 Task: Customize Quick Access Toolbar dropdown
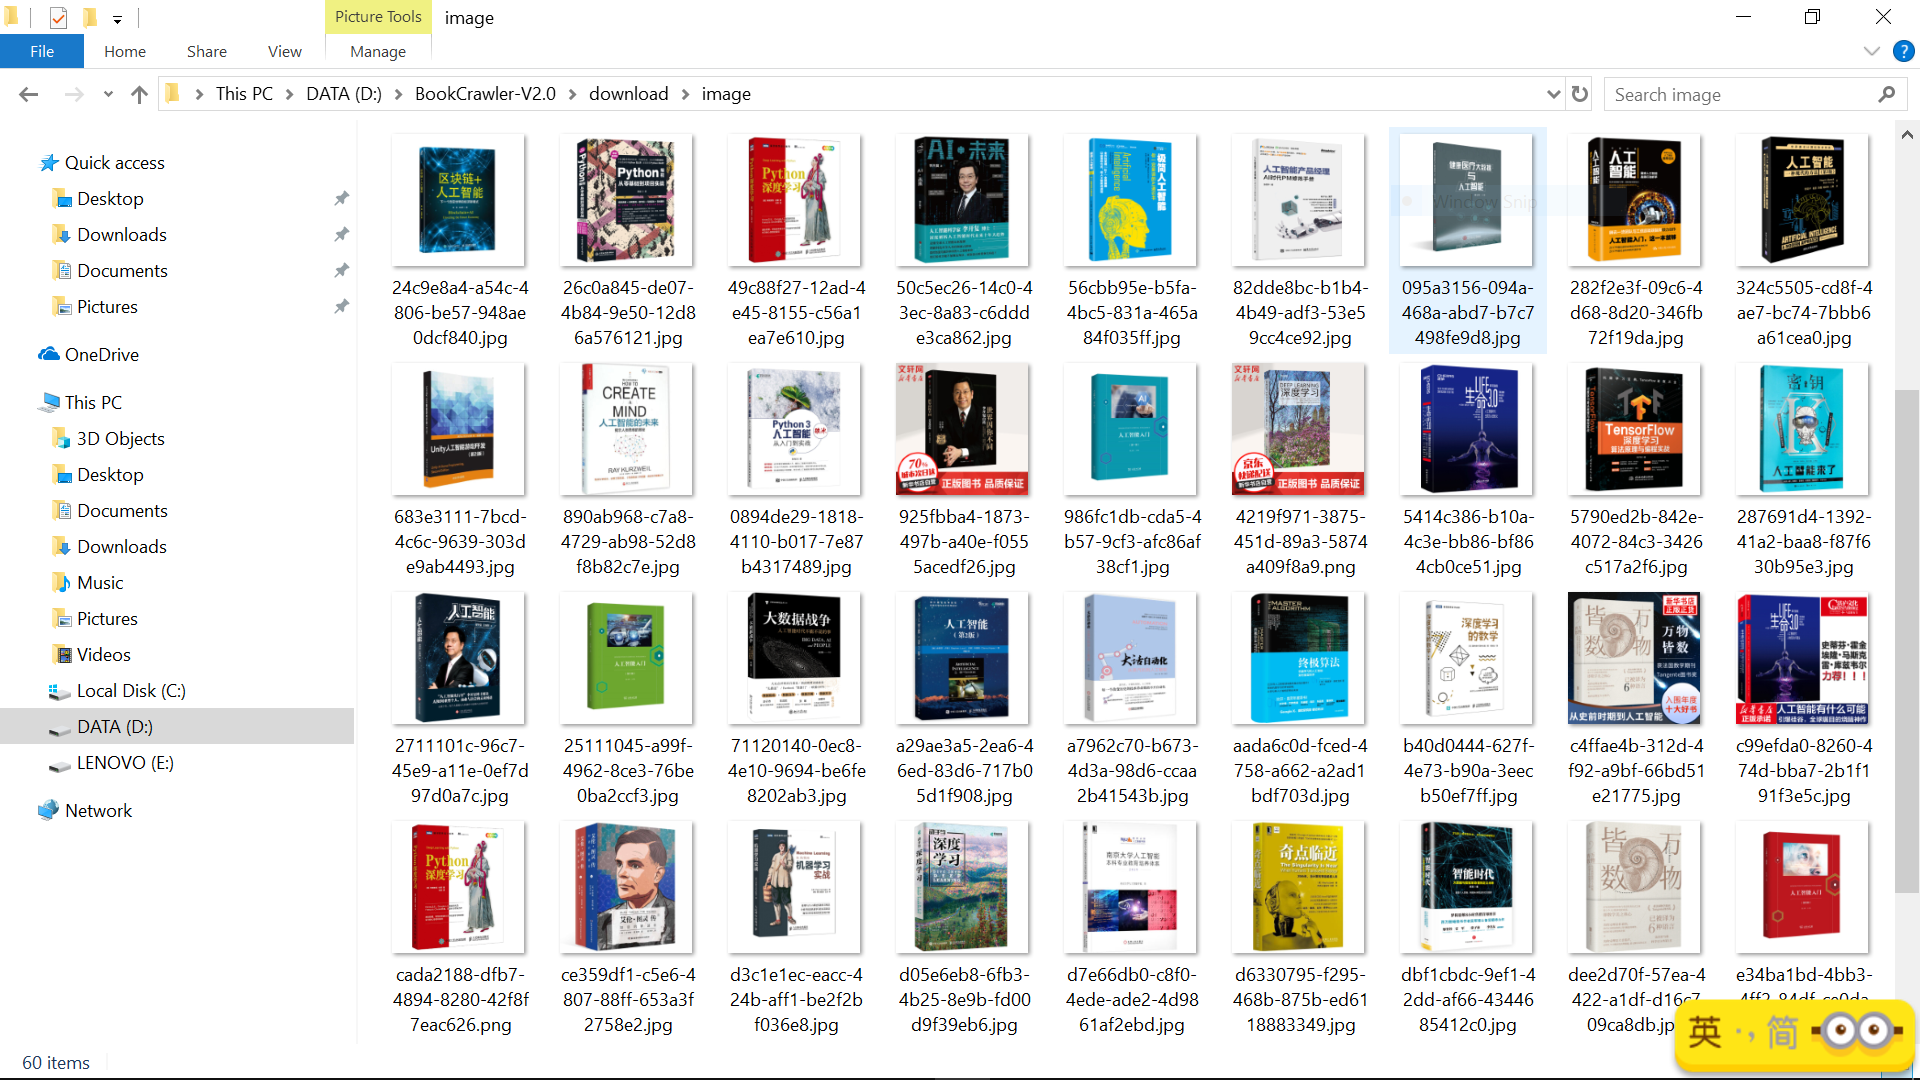[117, 19]
